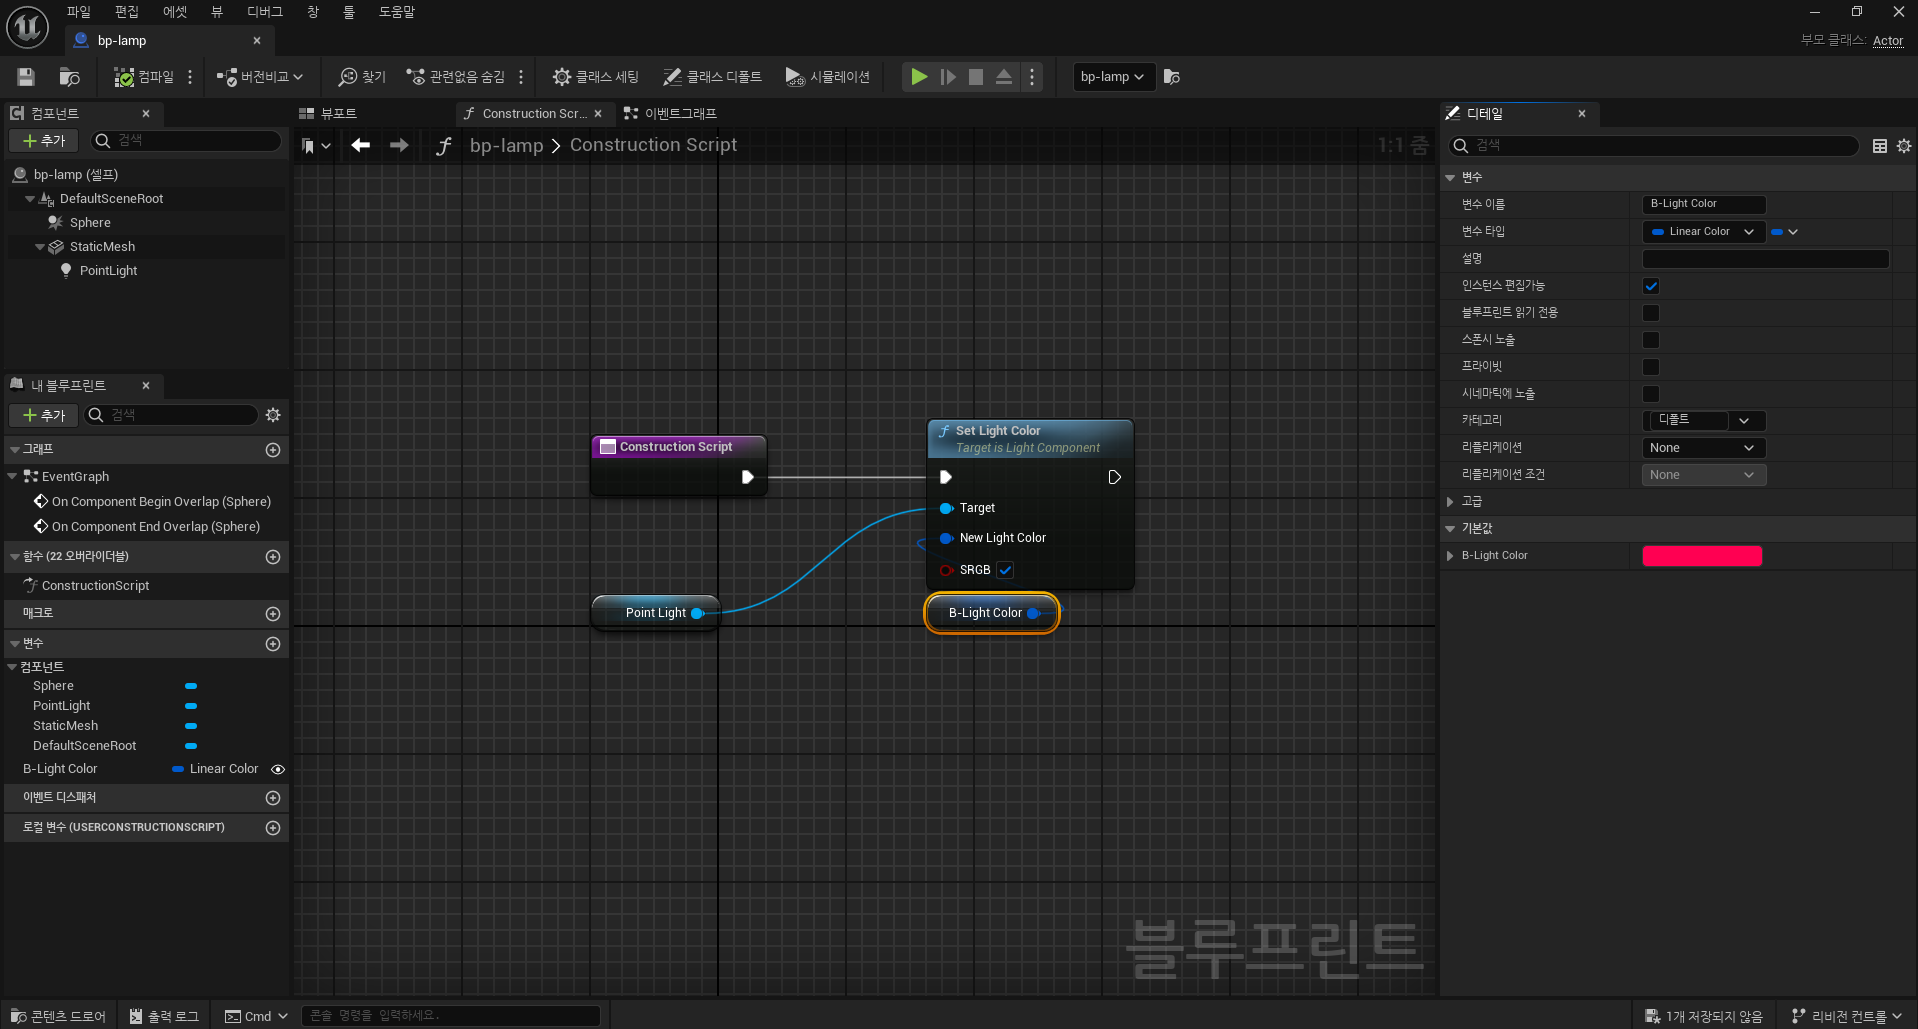Select ConstructionScript function in list
The image size is (1918, 1029).
click(95, 586)
